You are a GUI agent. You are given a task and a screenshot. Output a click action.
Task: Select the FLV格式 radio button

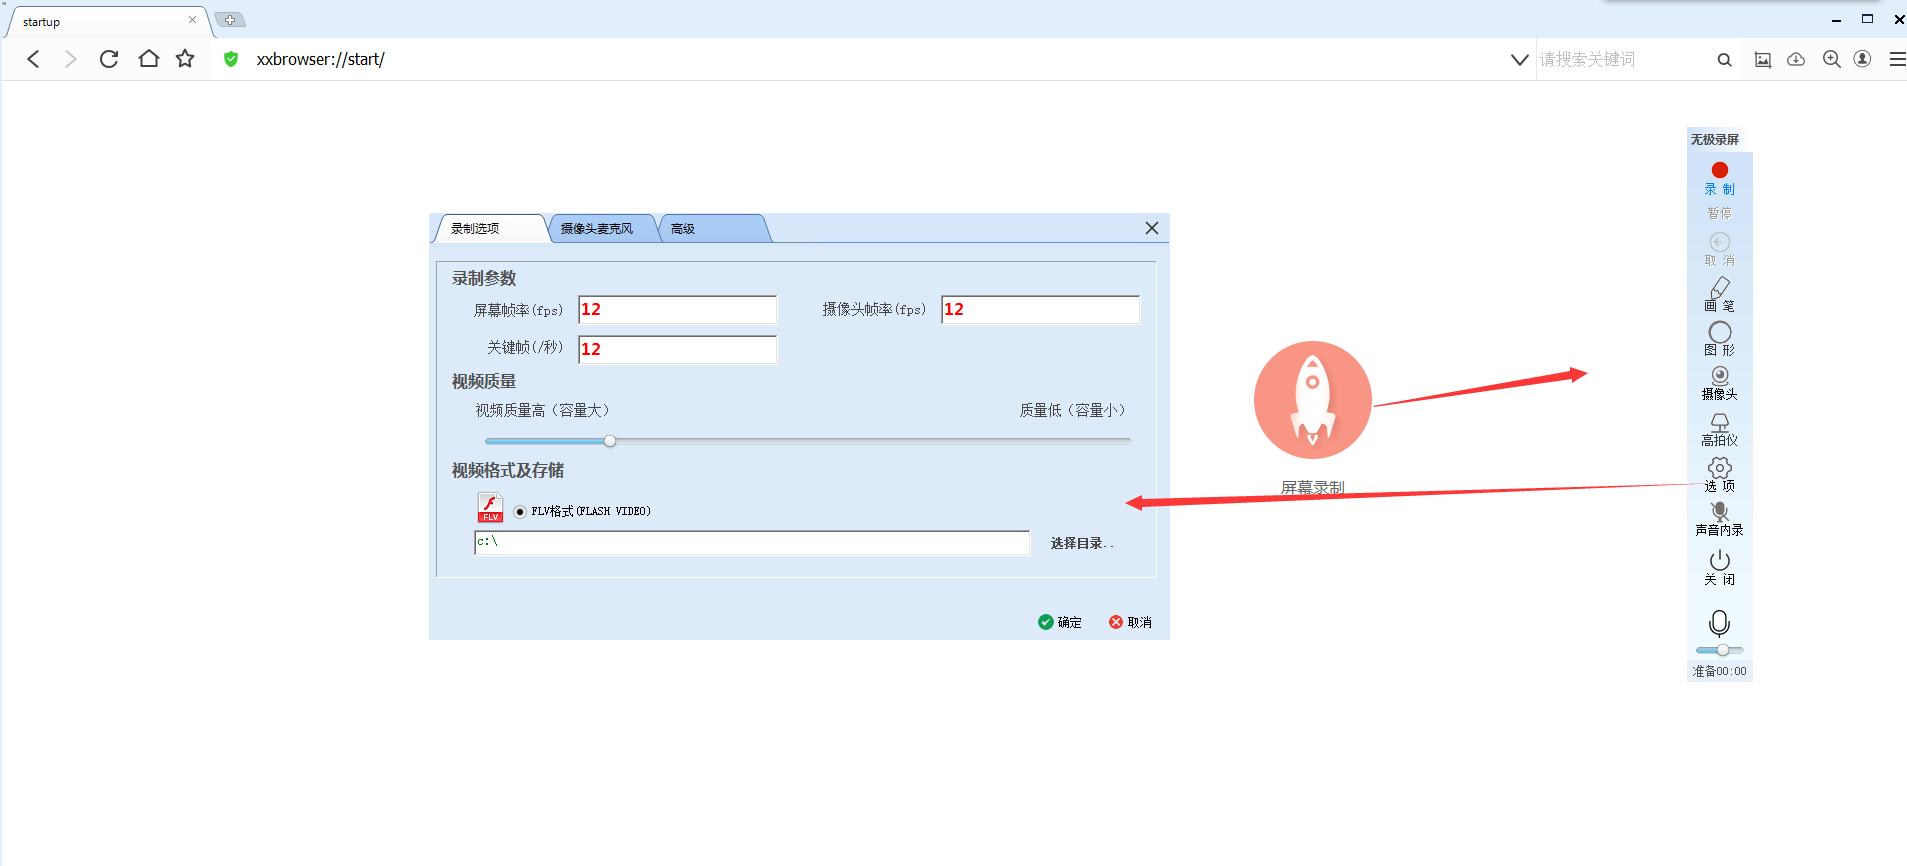[x=520, y=511]
